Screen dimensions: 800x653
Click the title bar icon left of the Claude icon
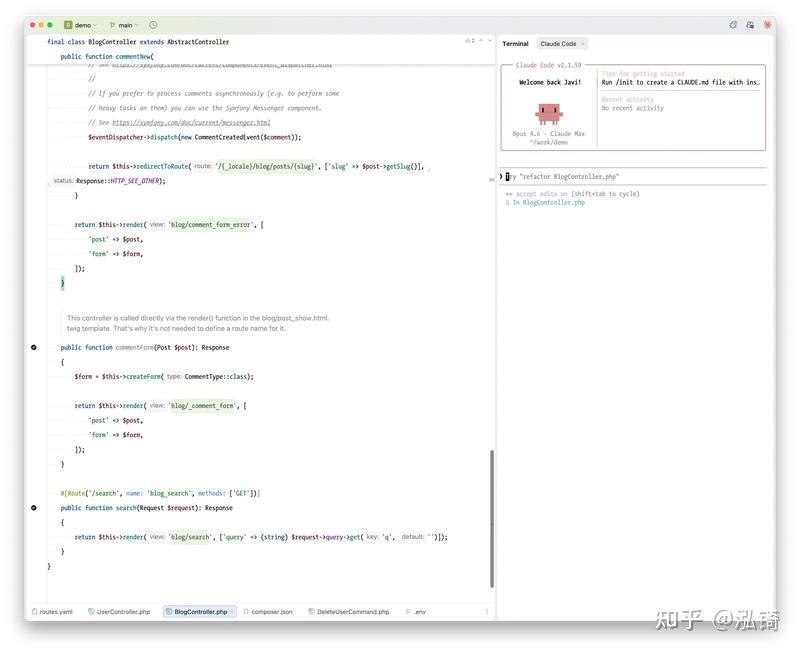pyautogui.click(x=750, y=24)
